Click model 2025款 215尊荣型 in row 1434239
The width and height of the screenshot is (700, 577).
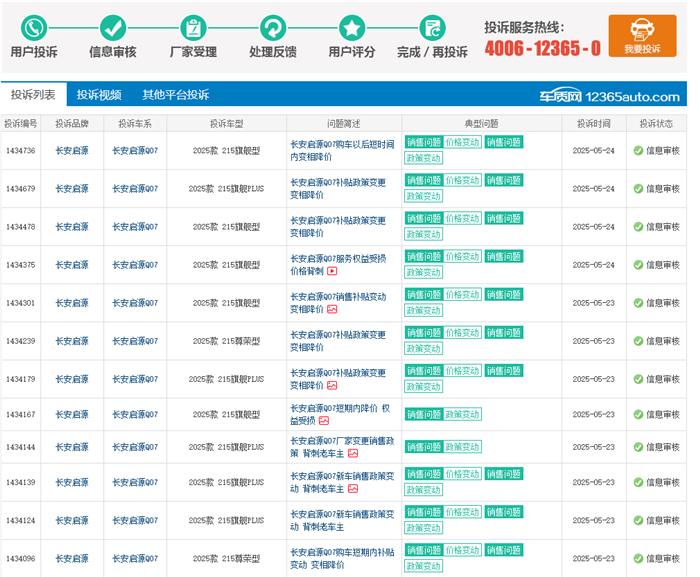point(226,341)
